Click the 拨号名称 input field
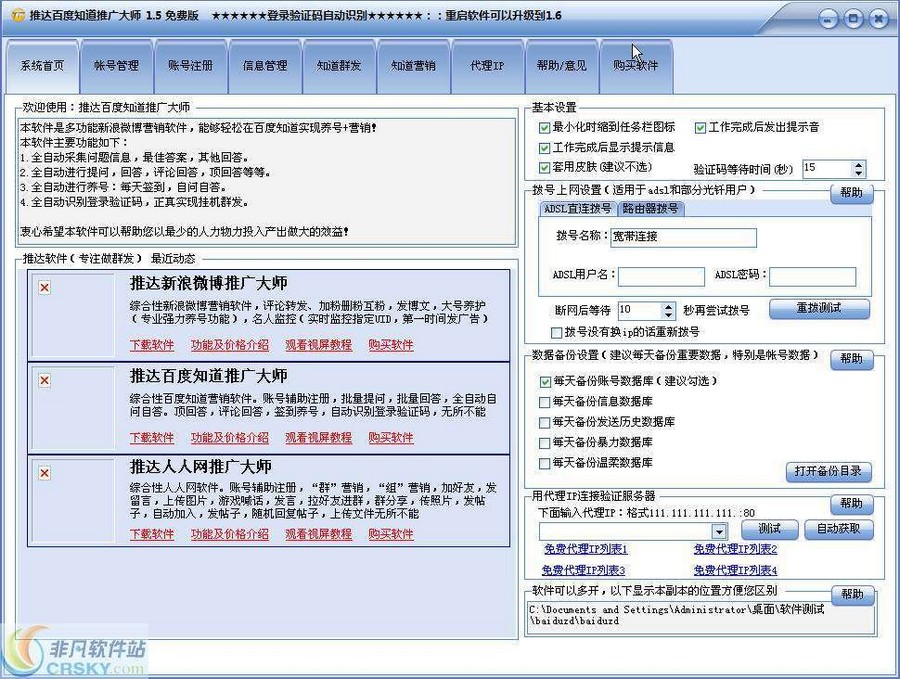Viewport: 900px width, 679px height. (x=683, y=237)
